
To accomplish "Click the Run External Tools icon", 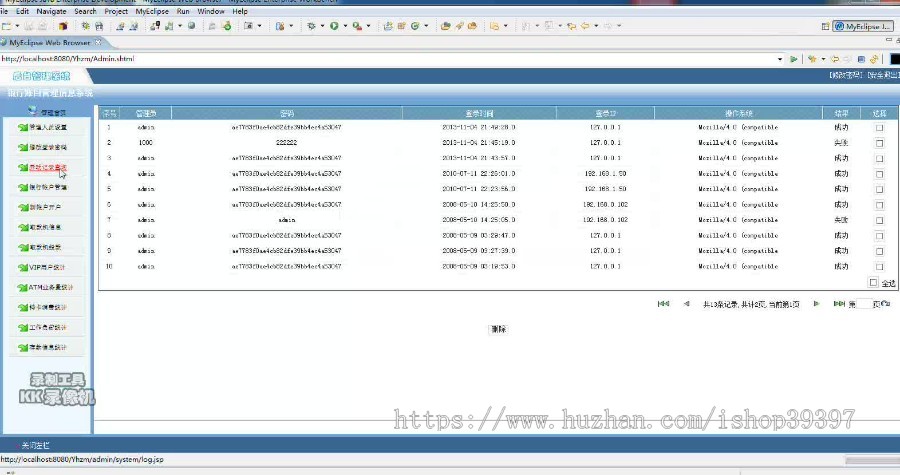I will click(357, 26).
